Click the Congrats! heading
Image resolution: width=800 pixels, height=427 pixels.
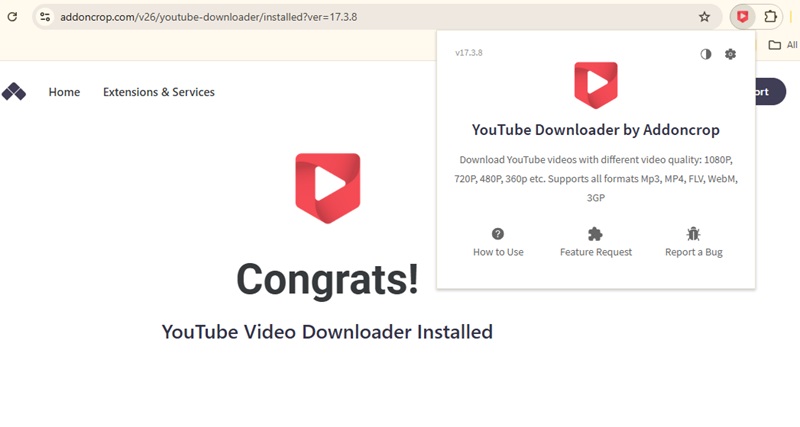[328, 279]
